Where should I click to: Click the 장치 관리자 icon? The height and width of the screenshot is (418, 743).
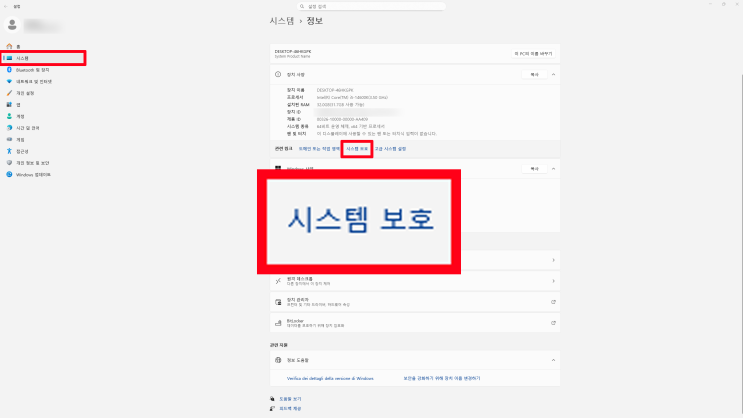coord(278,302)
